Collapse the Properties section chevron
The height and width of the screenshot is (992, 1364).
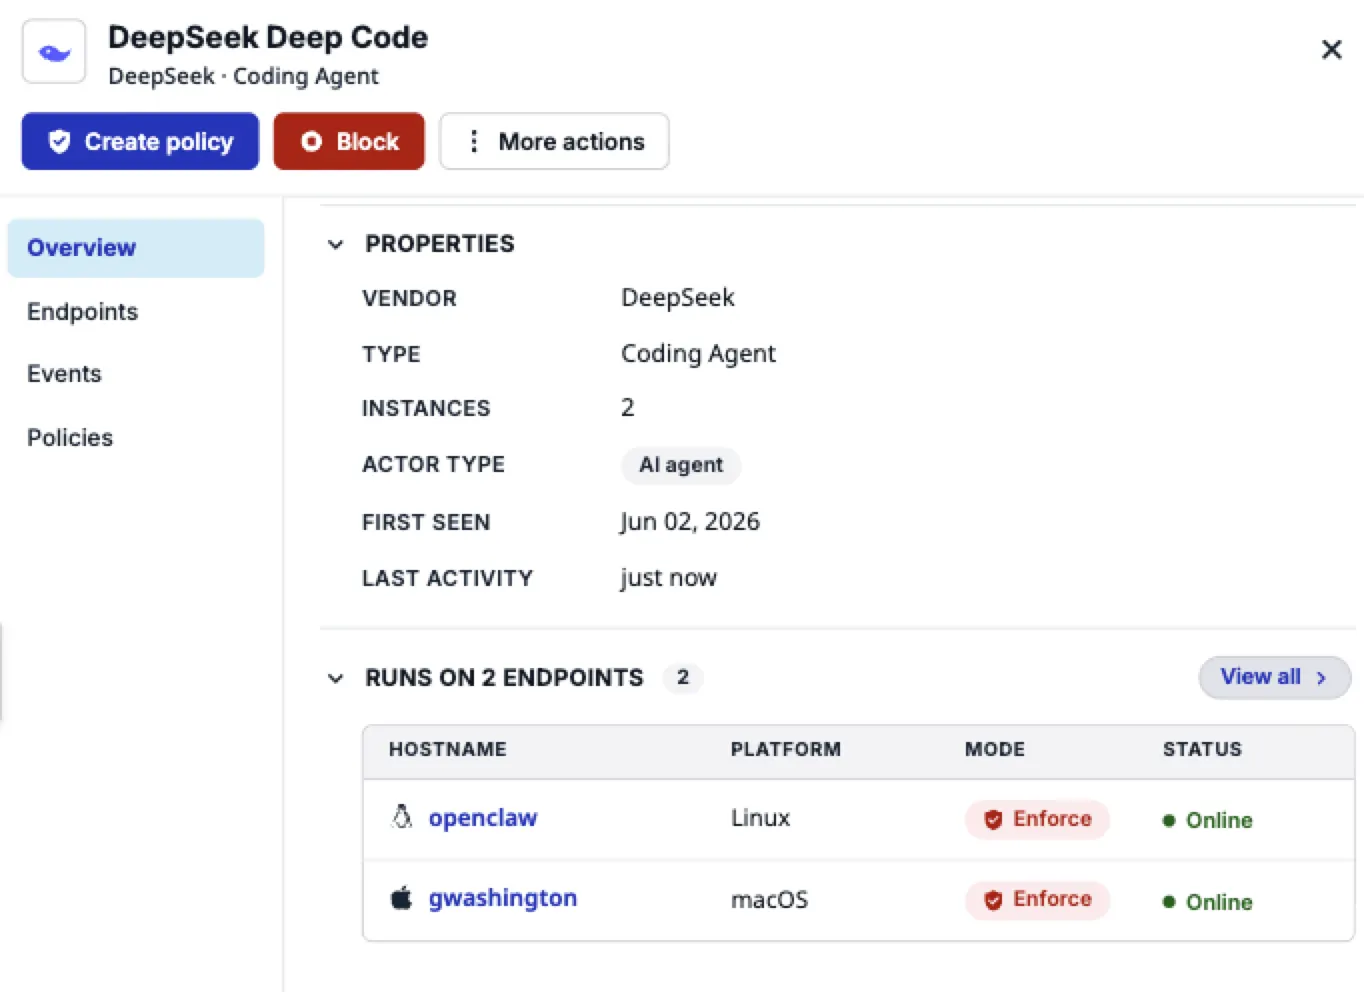[336, 244]
